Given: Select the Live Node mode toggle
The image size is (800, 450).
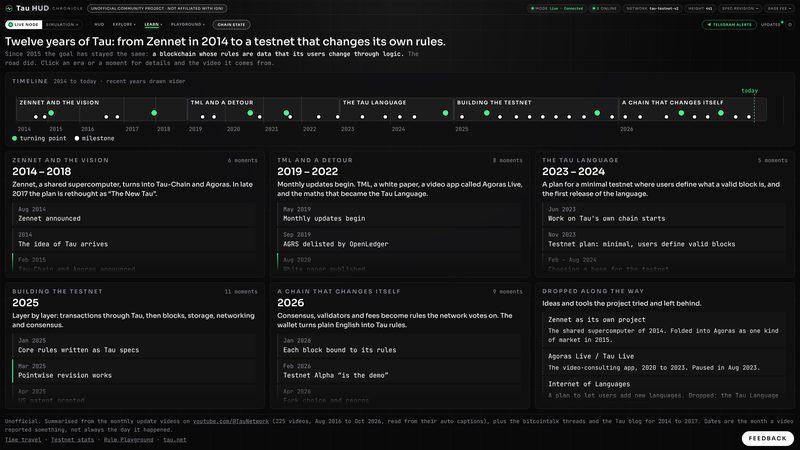Looking at the screenshot, I should pyautogui.click(x=23, y=24).
